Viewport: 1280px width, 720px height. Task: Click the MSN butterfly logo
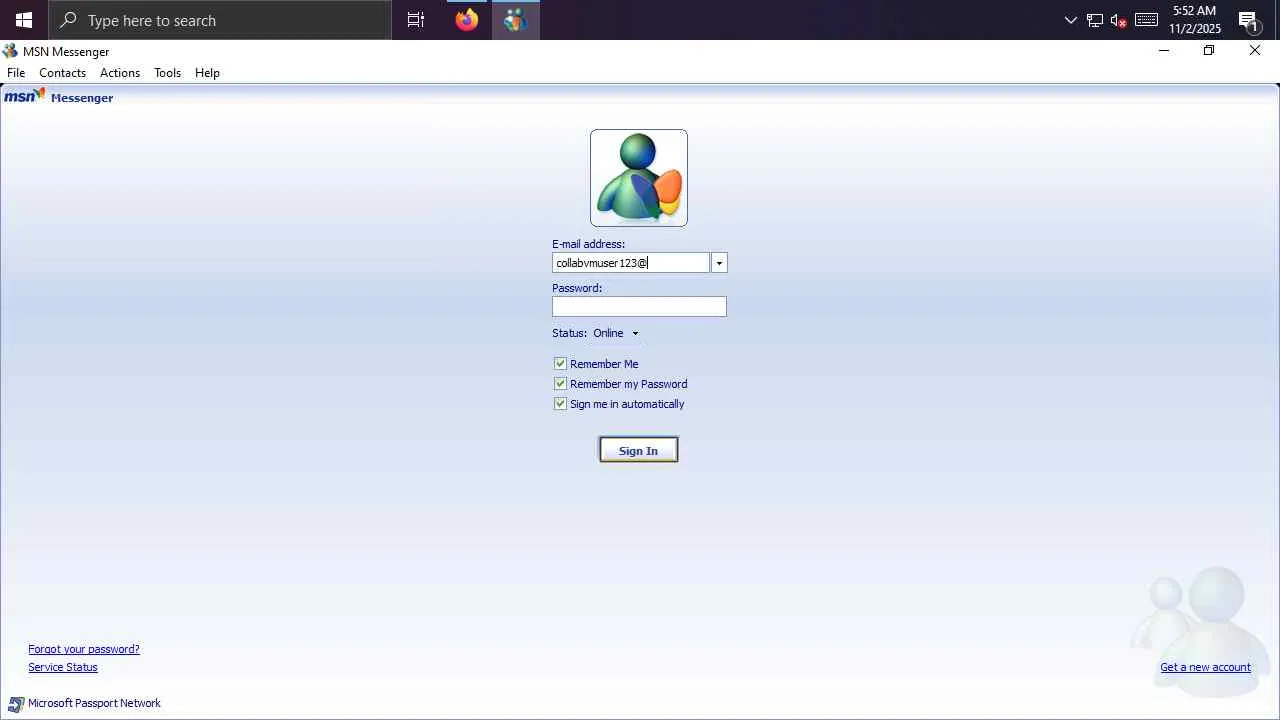tap(25, 96)
